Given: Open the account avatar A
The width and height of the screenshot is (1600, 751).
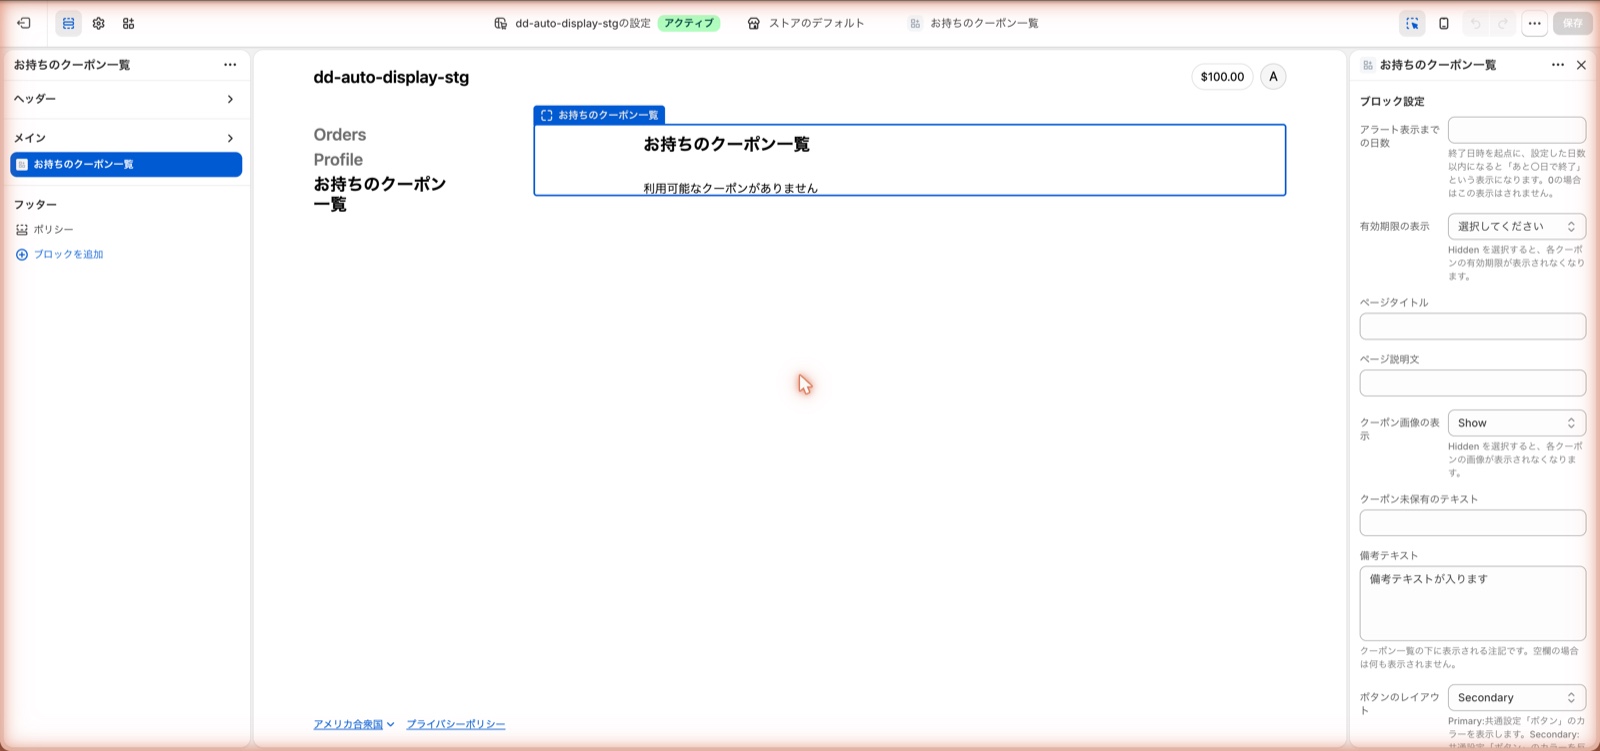Looking at the screenshot, I should 1273,77.
